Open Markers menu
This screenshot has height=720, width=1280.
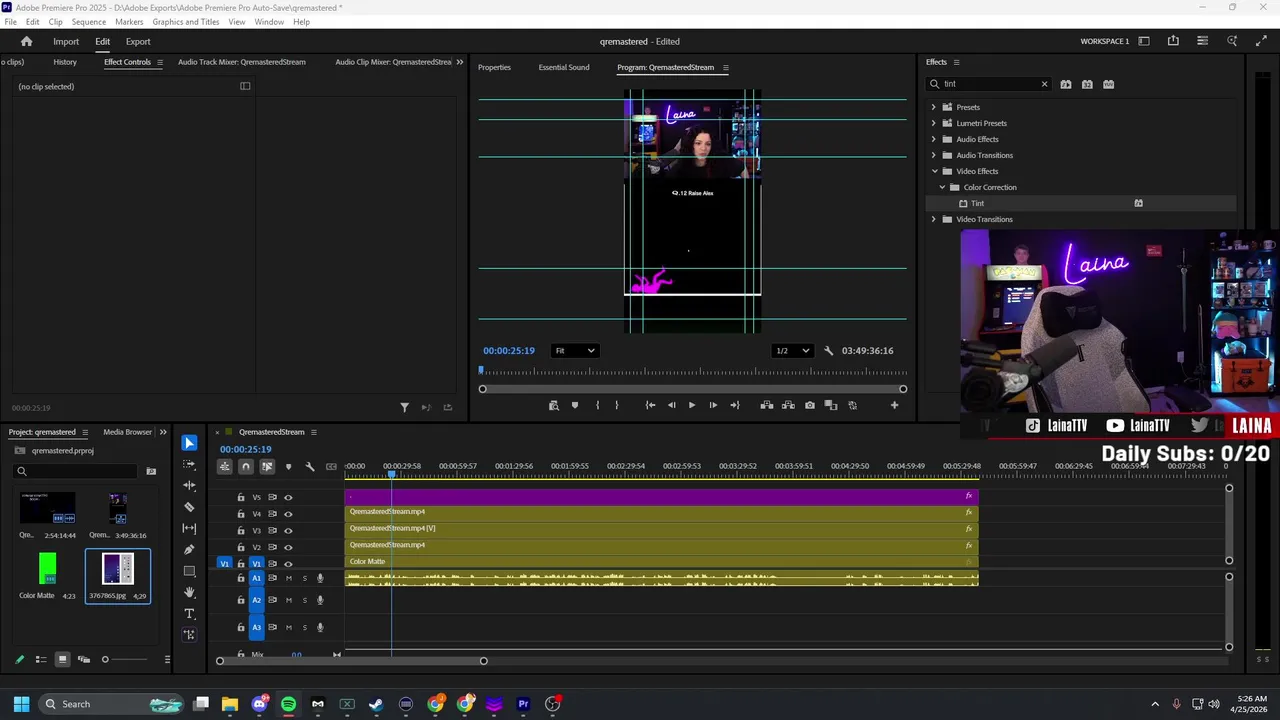129,22
